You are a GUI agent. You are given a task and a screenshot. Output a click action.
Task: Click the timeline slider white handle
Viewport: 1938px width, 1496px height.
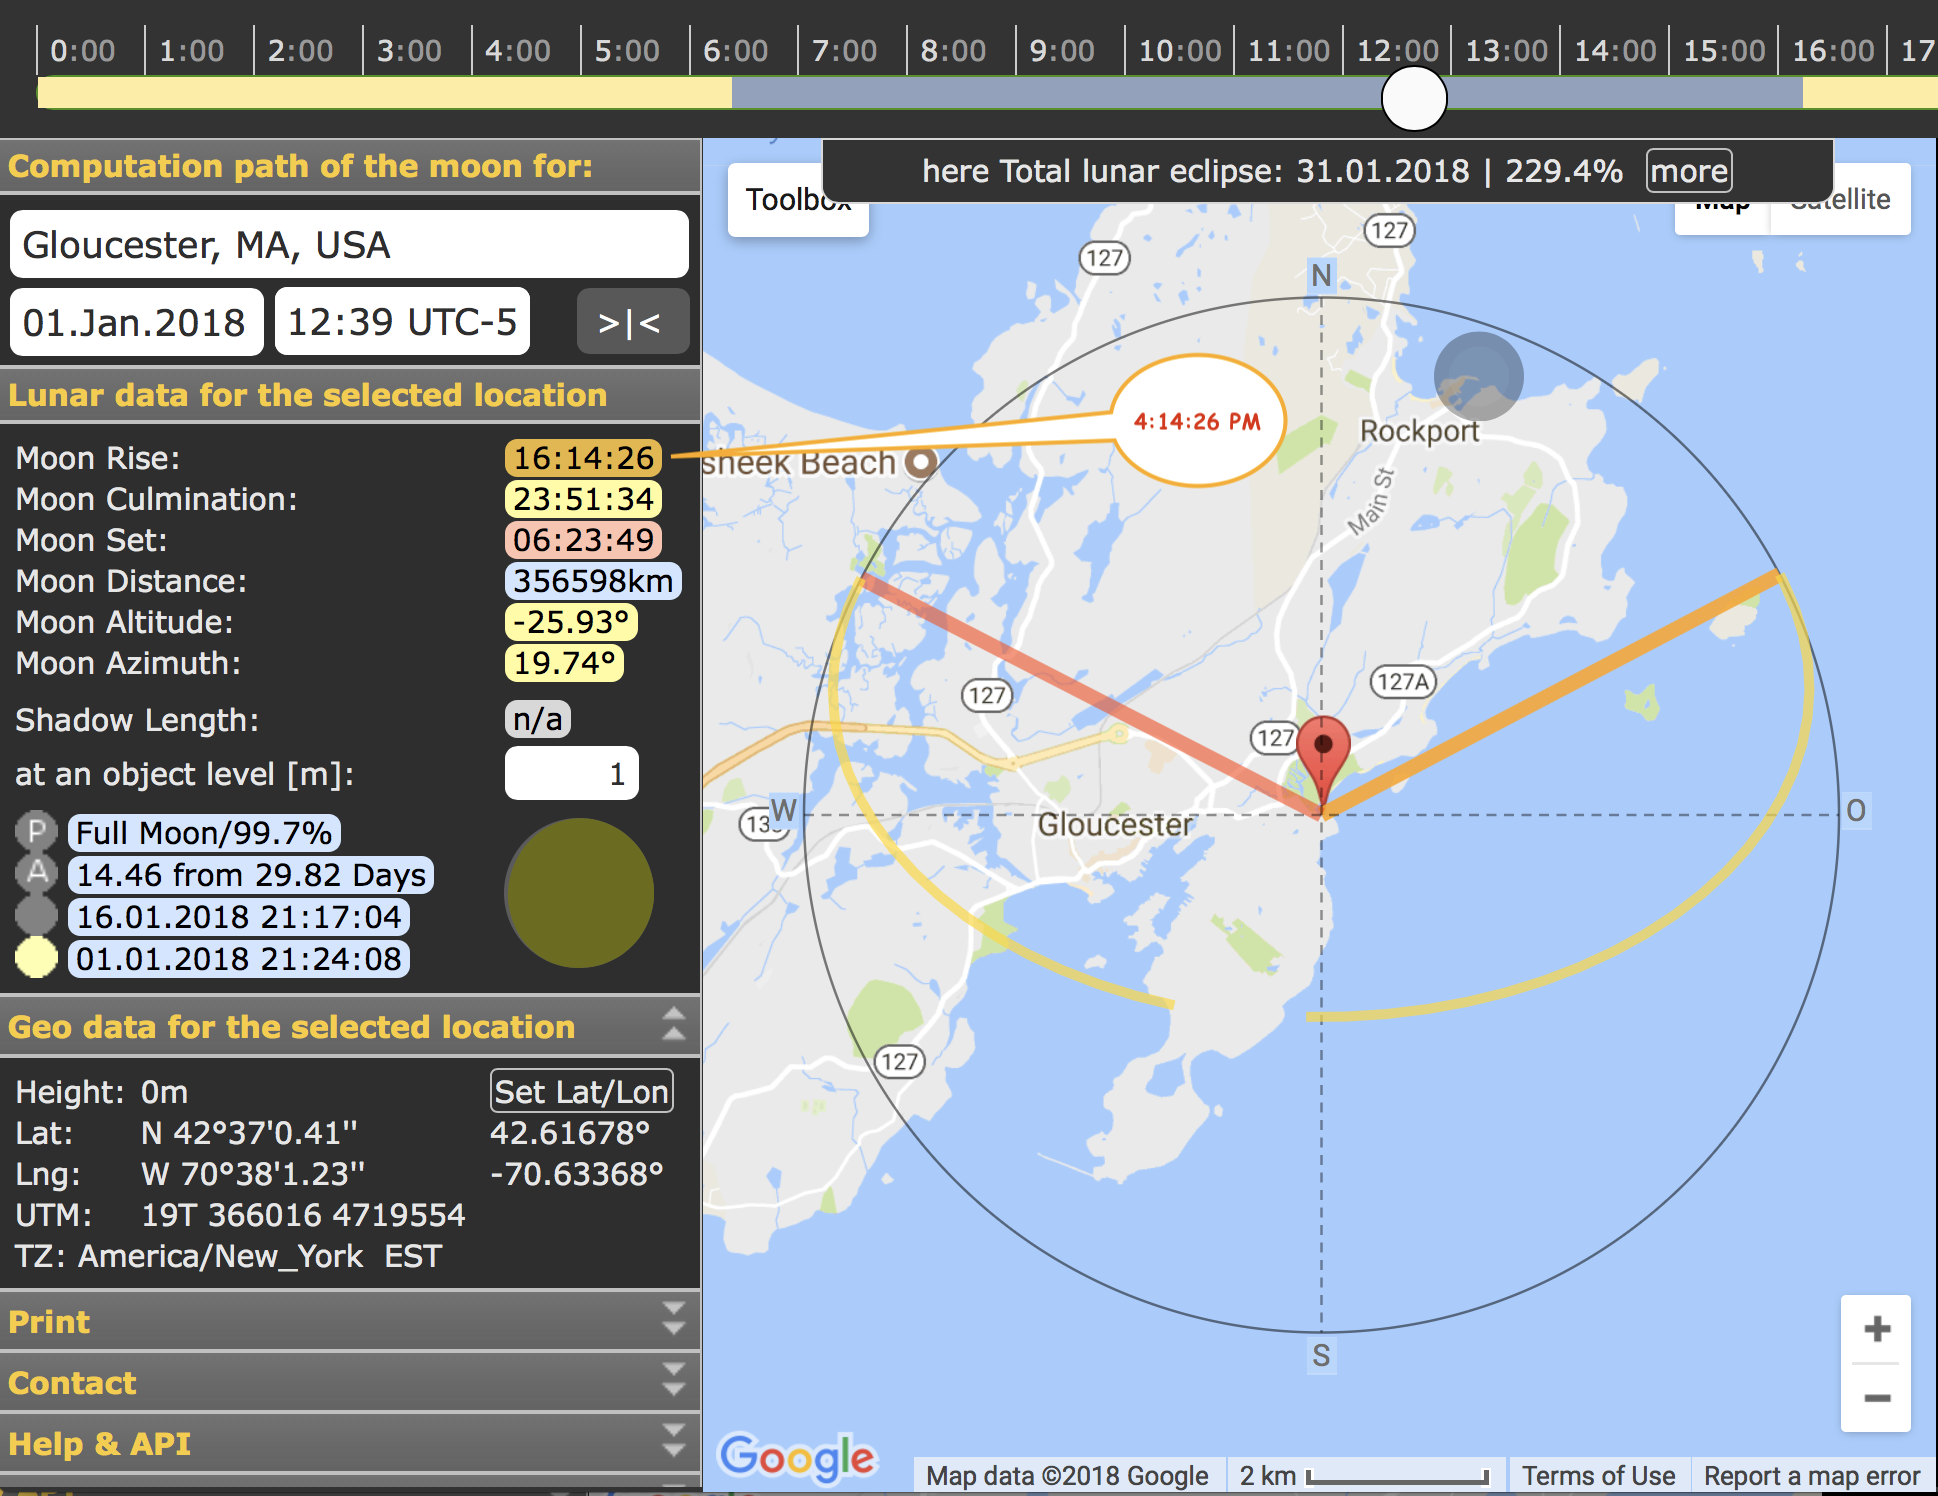[x=1413, y=99]
